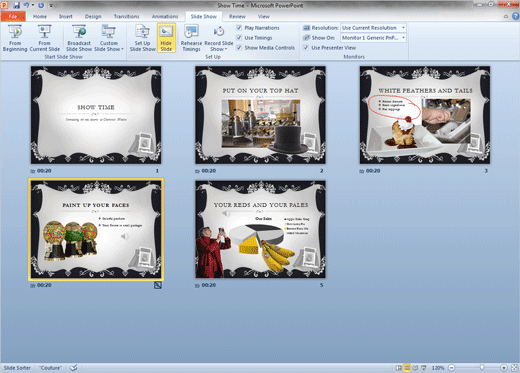Click the hidden slide number icon under slide 4
The width and height of the screenshot is (520, 373).
pos(158,285)
